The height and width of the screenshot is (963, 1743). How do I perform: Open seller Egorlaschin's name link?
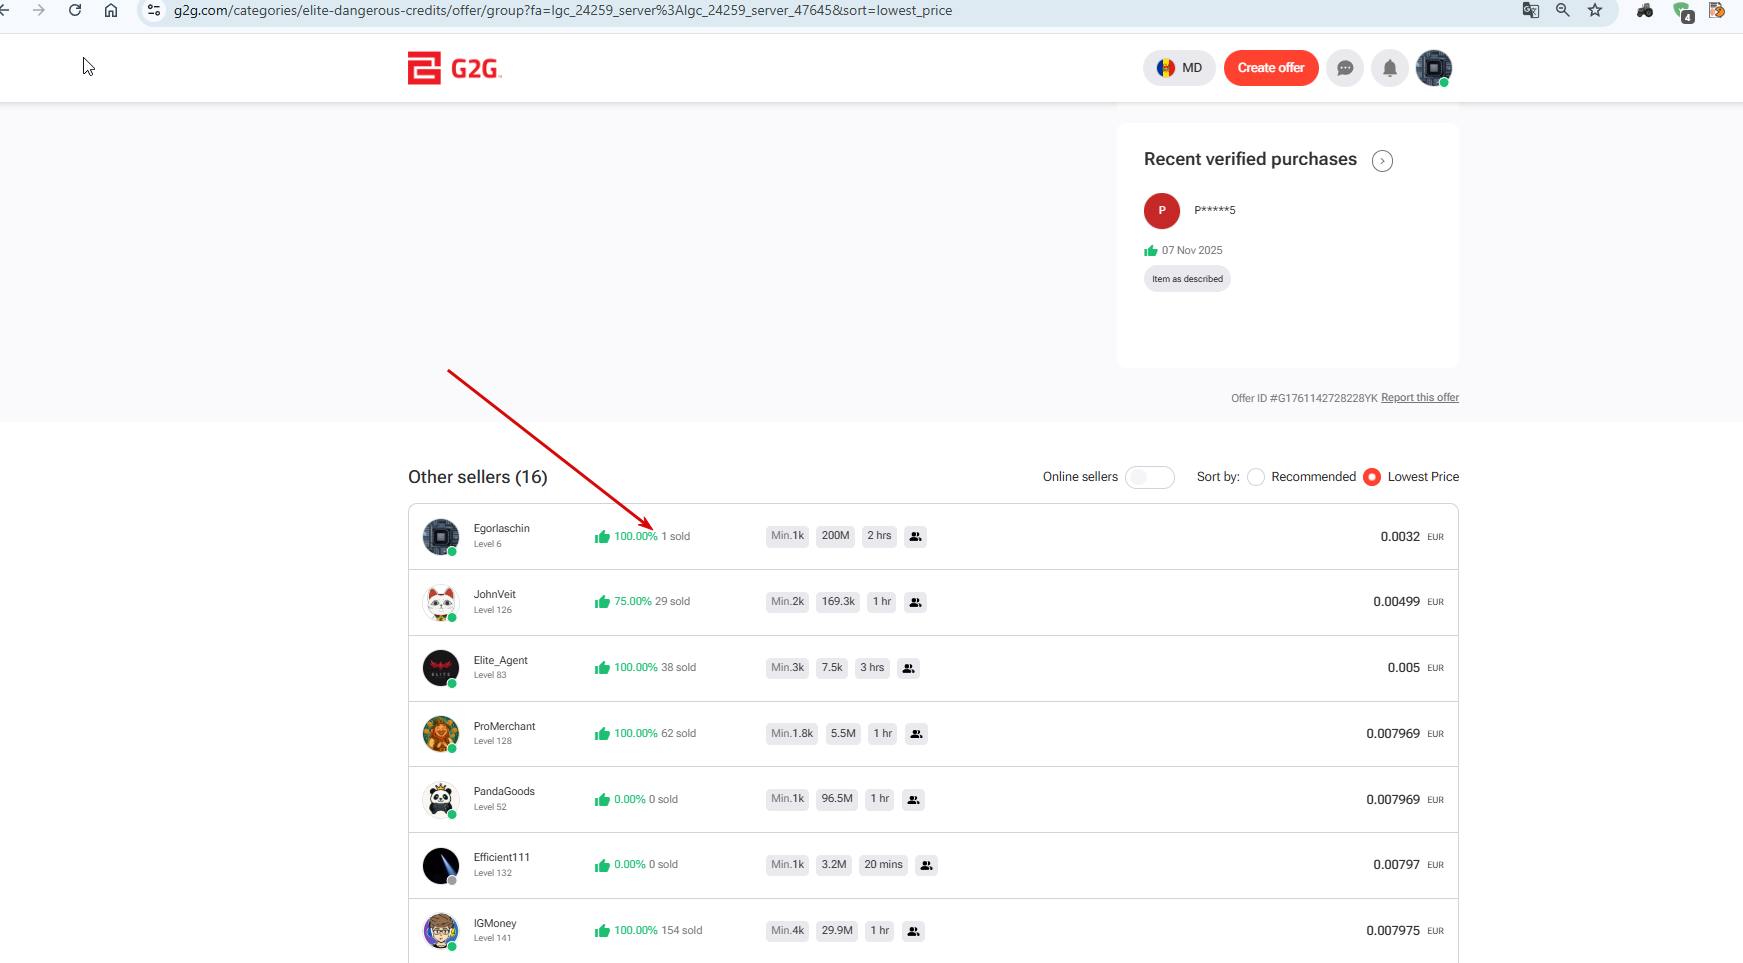coord(502,529)
